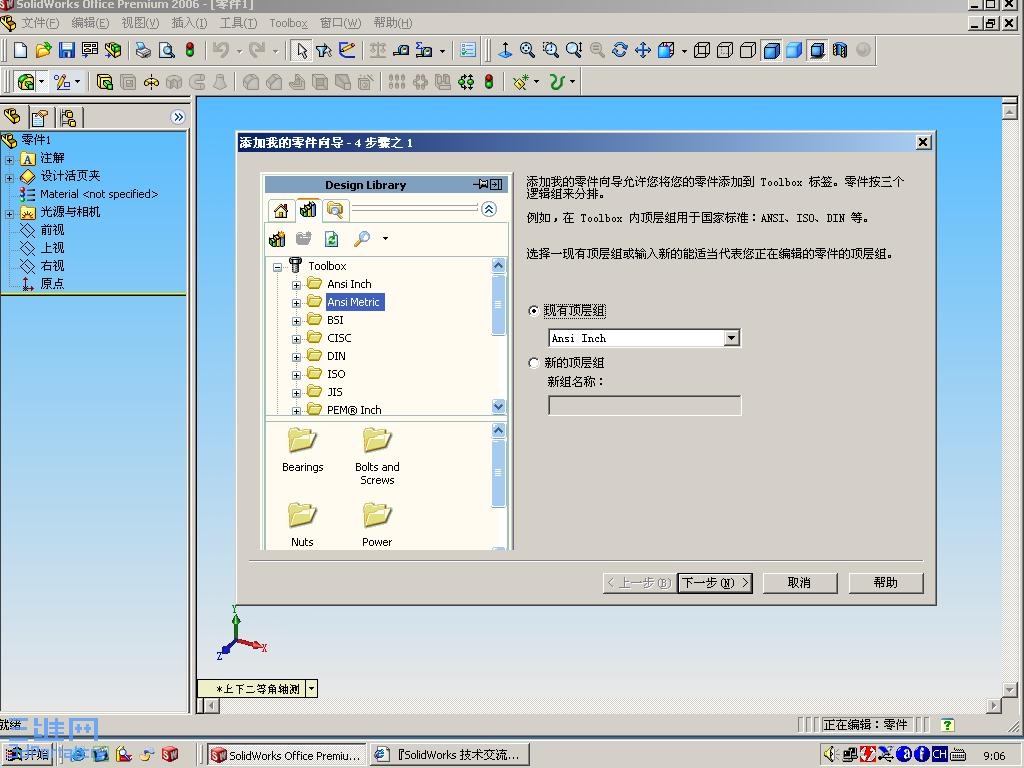The image size is (1024, 768).
Task: Expand the BSI folder node
Action: tap(296, 321)
